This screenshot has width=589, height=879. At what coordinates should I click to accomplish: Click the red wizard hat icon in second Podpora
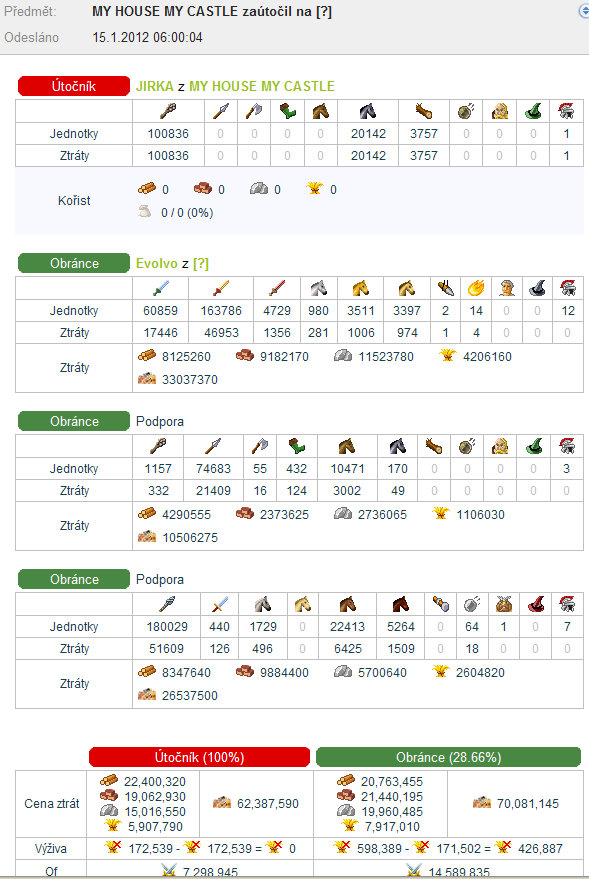click(536, 604)
